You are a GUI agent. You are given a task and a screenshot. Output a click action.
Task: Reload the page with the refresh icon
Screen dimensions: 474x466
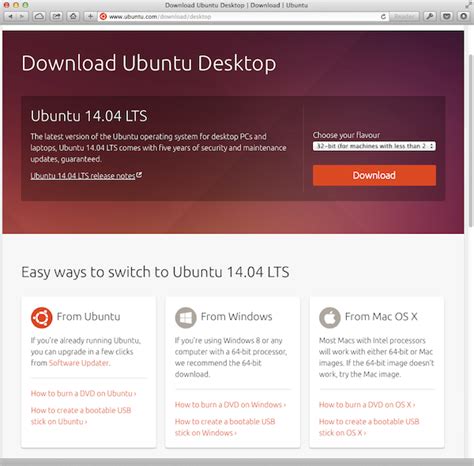[x=383, y=16]
